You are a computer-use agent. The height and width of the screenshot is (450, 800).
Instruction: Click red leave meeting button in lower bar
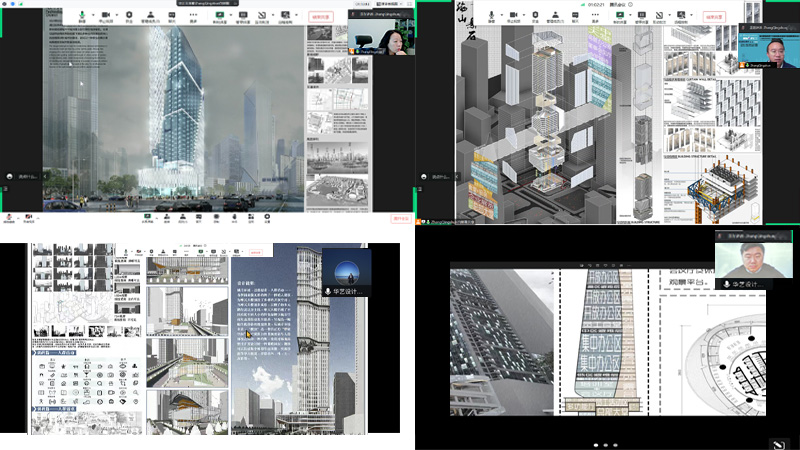click(401, 218)
